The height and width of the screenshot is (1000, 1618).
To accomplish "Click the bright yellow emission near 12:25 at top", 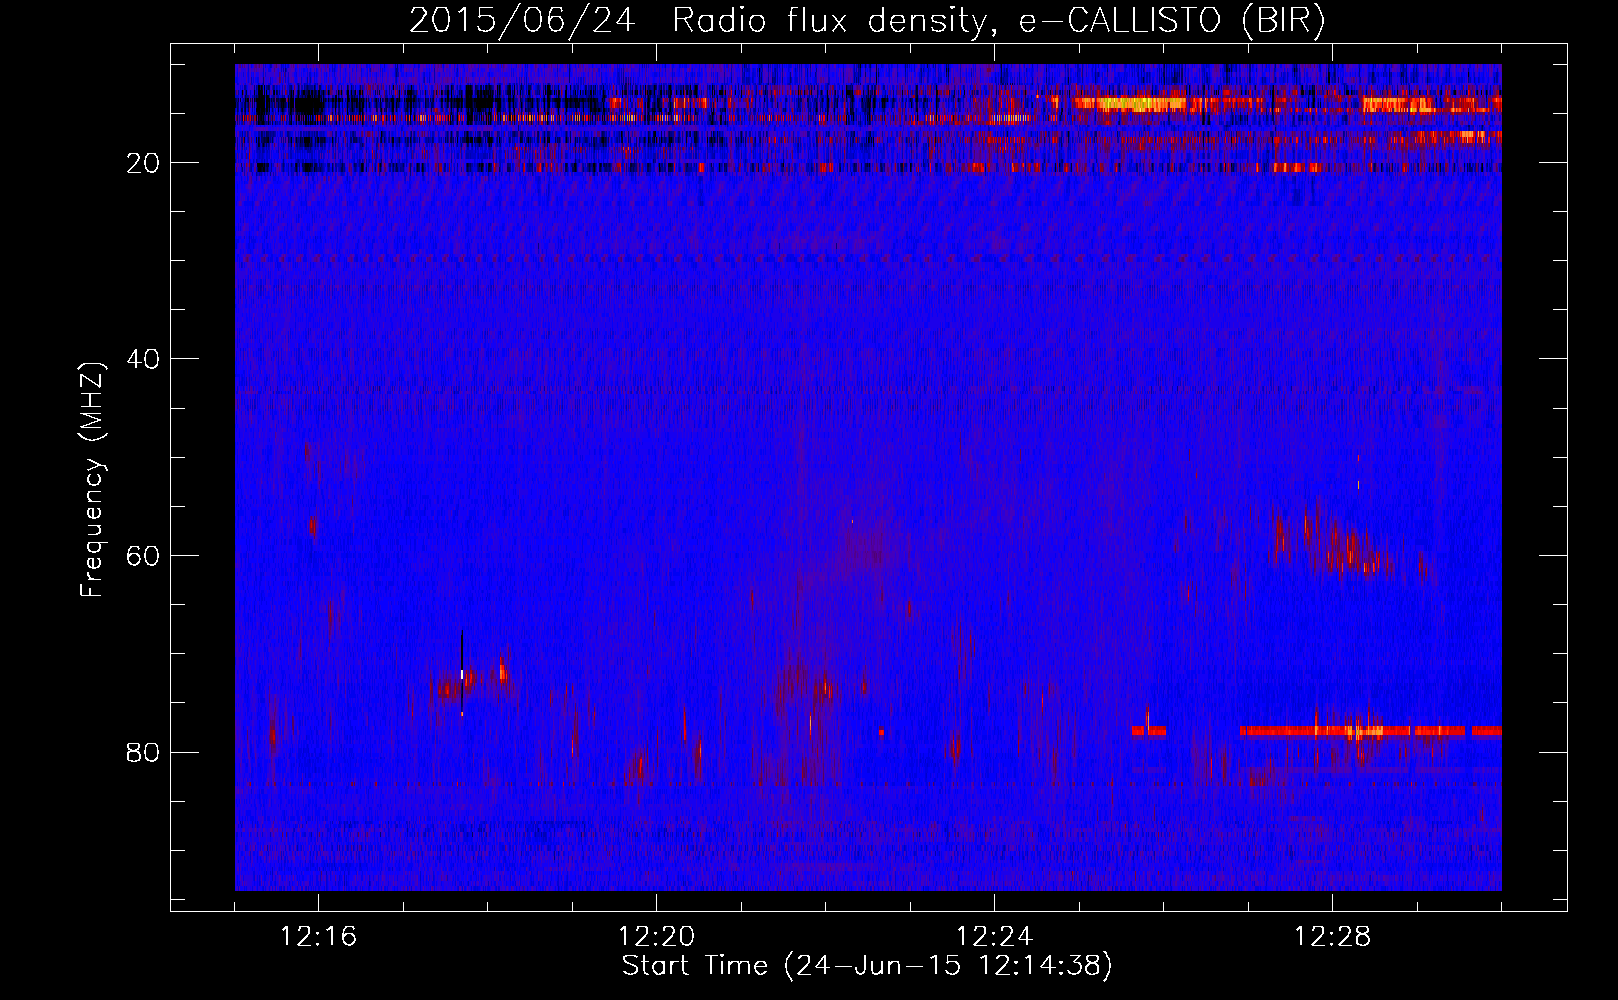I will tap(1130, 103).
